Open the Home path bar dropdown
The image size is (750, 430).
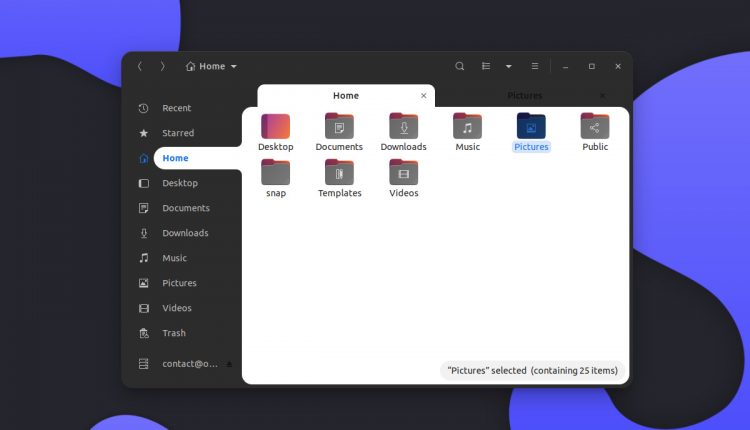(211, 66)
